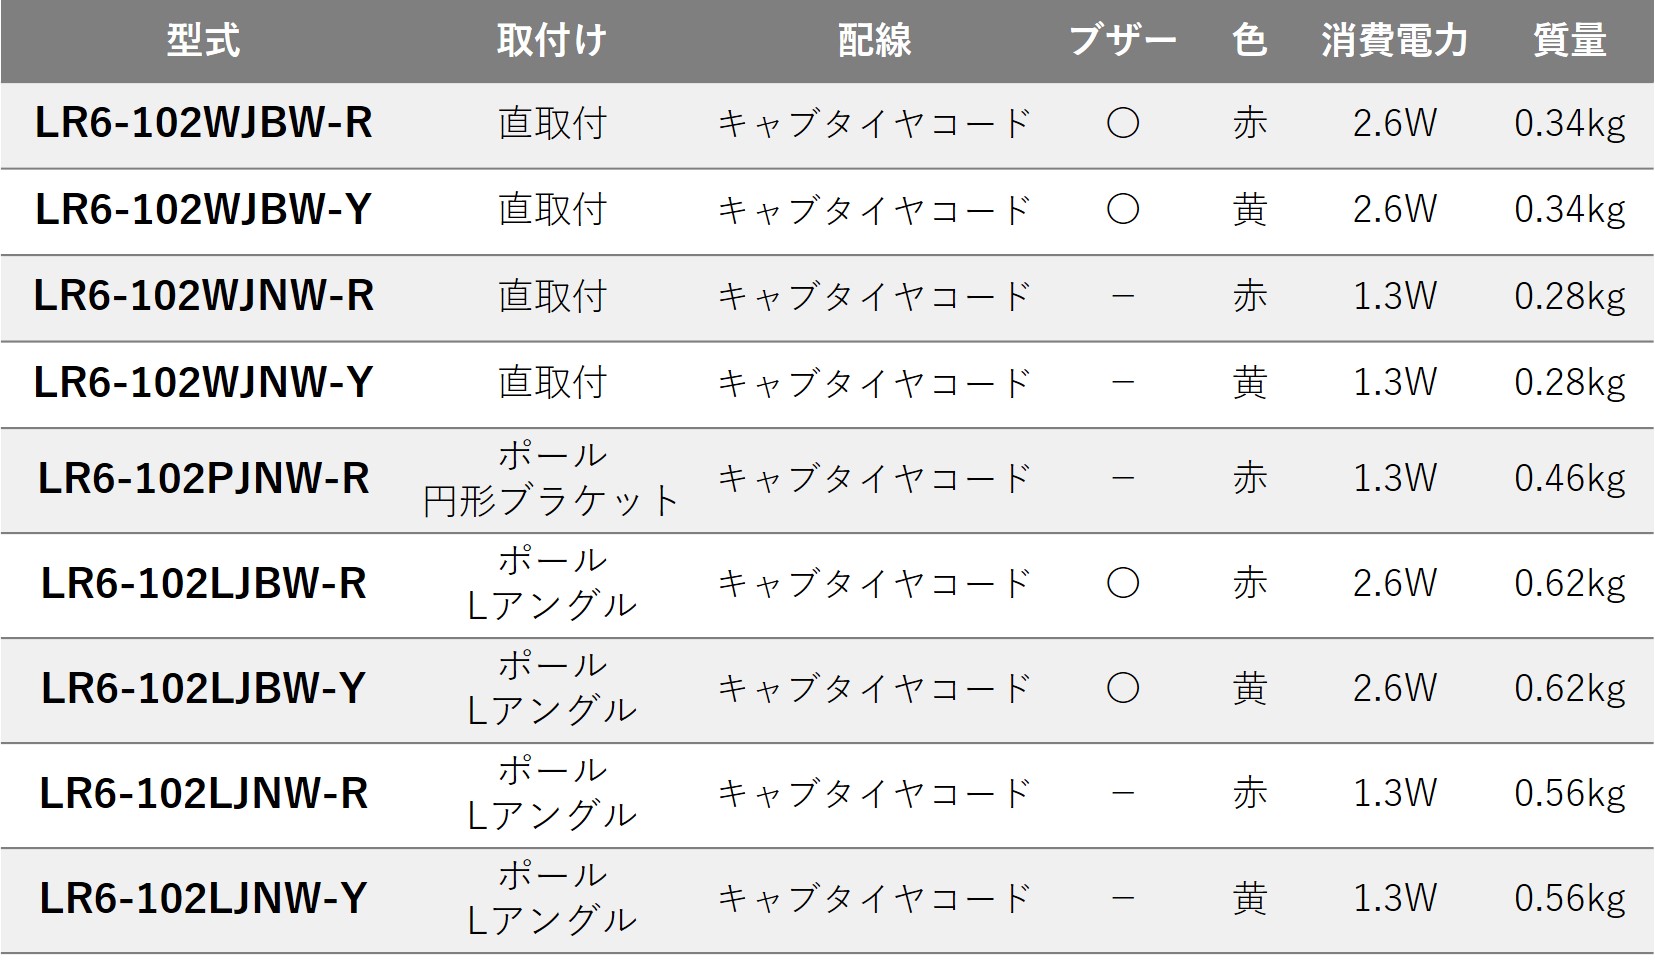Select model LR6-102WJBW-R
The image size is (1655, 969).
coord(203,124)
